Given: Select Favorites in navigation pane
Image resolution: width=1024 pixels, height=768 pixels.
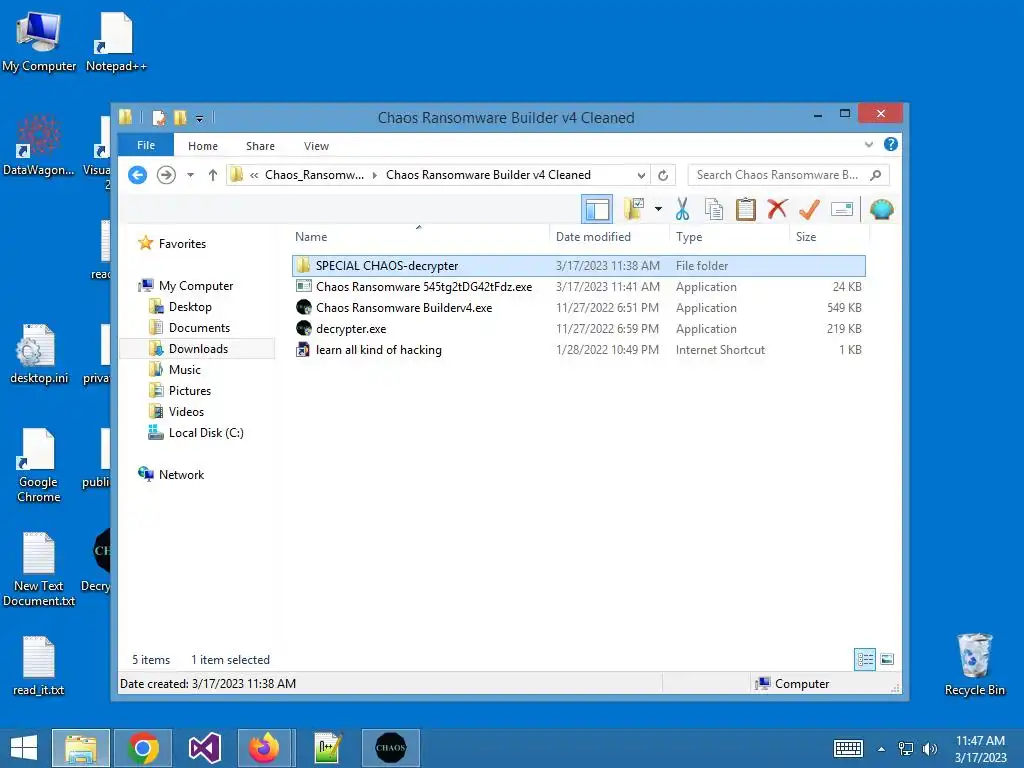Looking at the screenshot, I should [x=172, y=244].
